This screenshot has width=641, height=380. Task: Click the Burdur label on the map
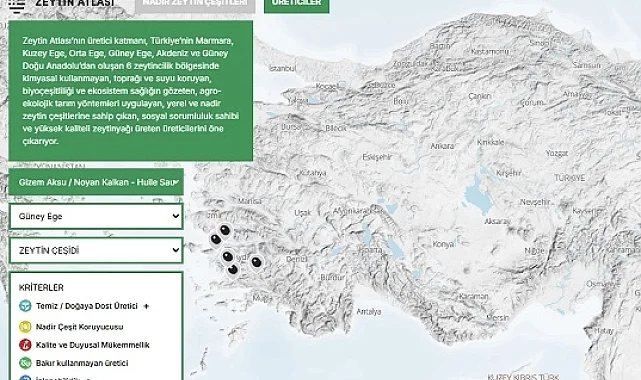pos(332,277)
